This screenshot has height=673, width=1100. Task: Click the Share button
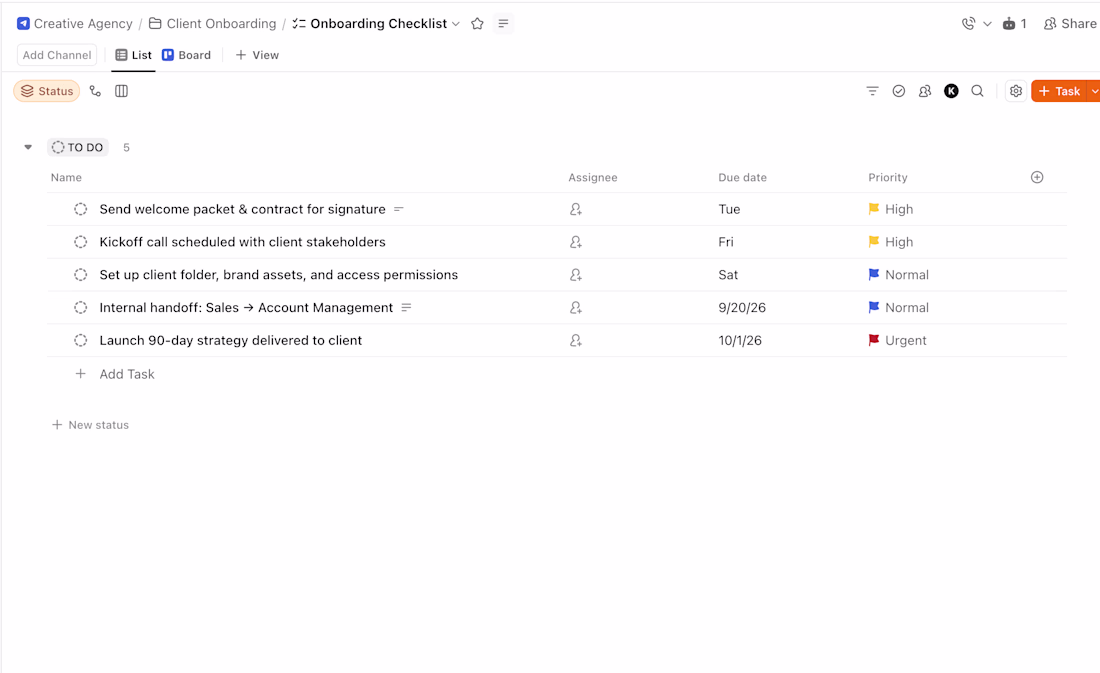[1071, 24]
